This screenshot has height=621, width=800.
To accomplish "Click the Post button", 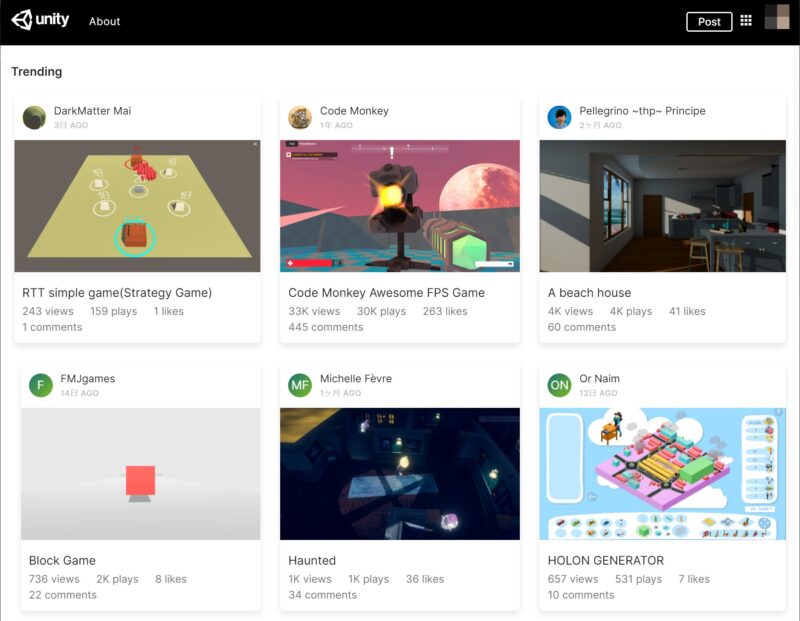I will pyautogui.click(x=709, y=20).
